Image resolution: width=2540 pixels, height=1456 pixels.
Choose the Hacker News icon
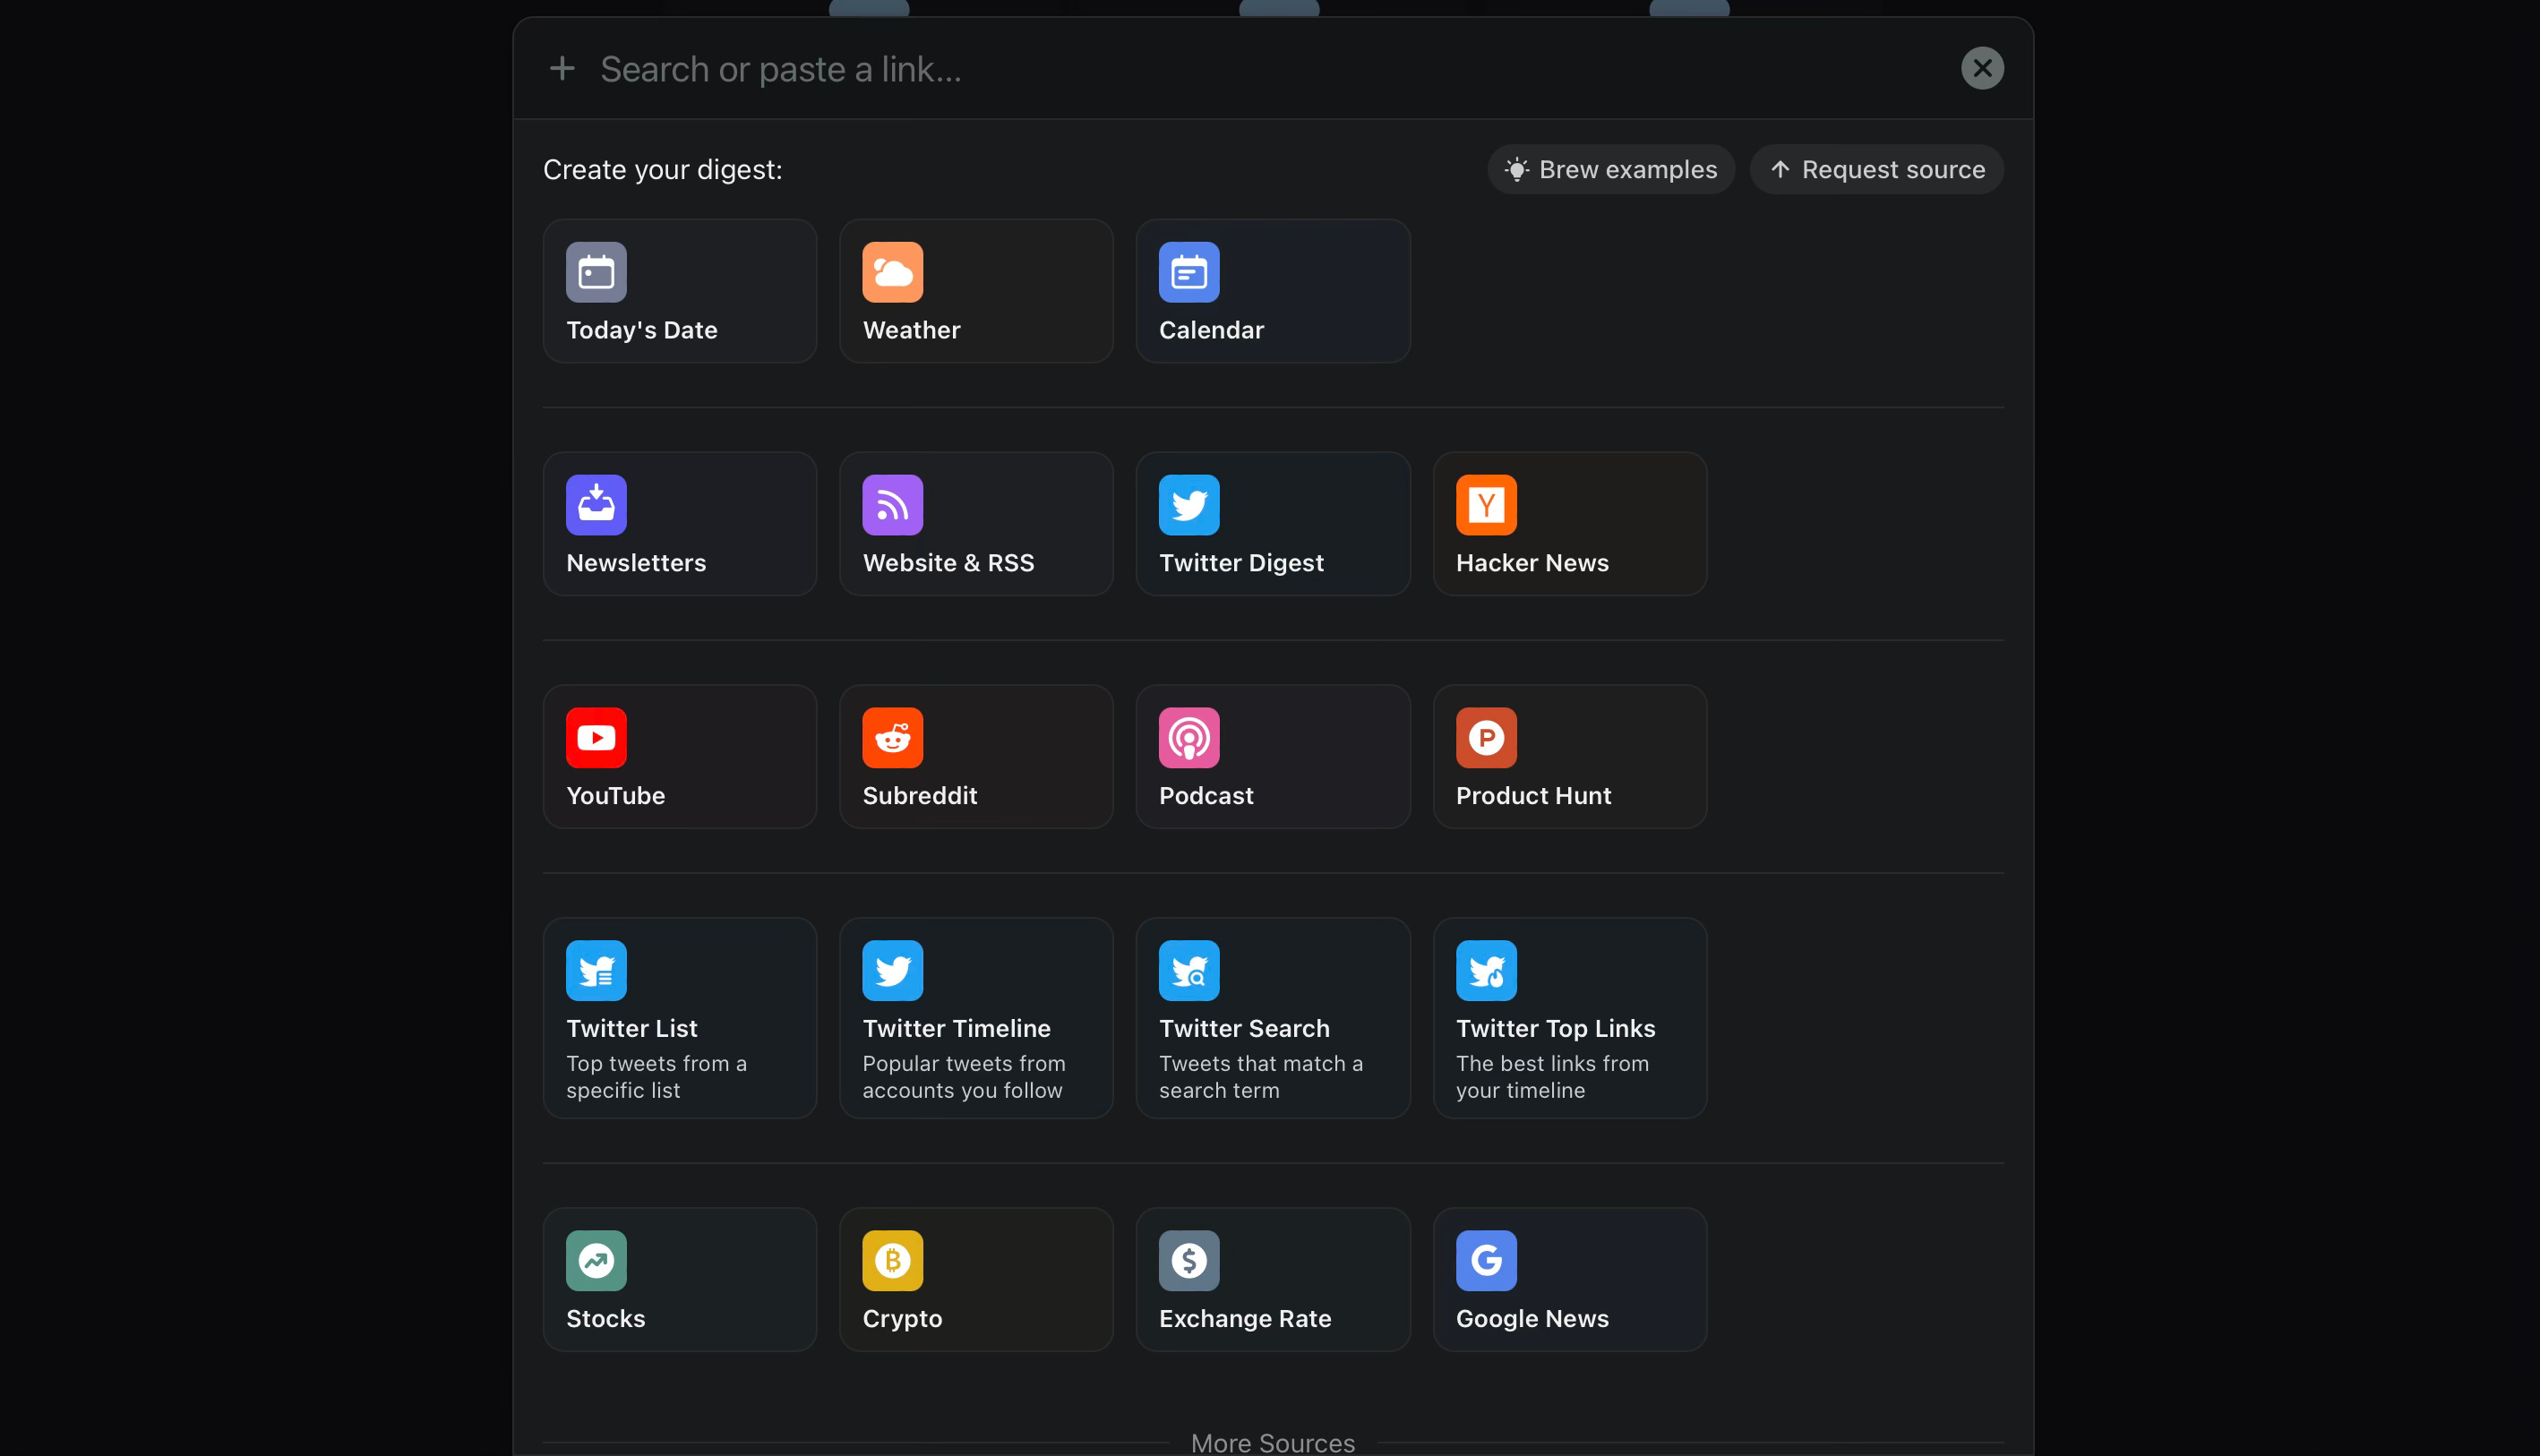(x=1486, y=505)
